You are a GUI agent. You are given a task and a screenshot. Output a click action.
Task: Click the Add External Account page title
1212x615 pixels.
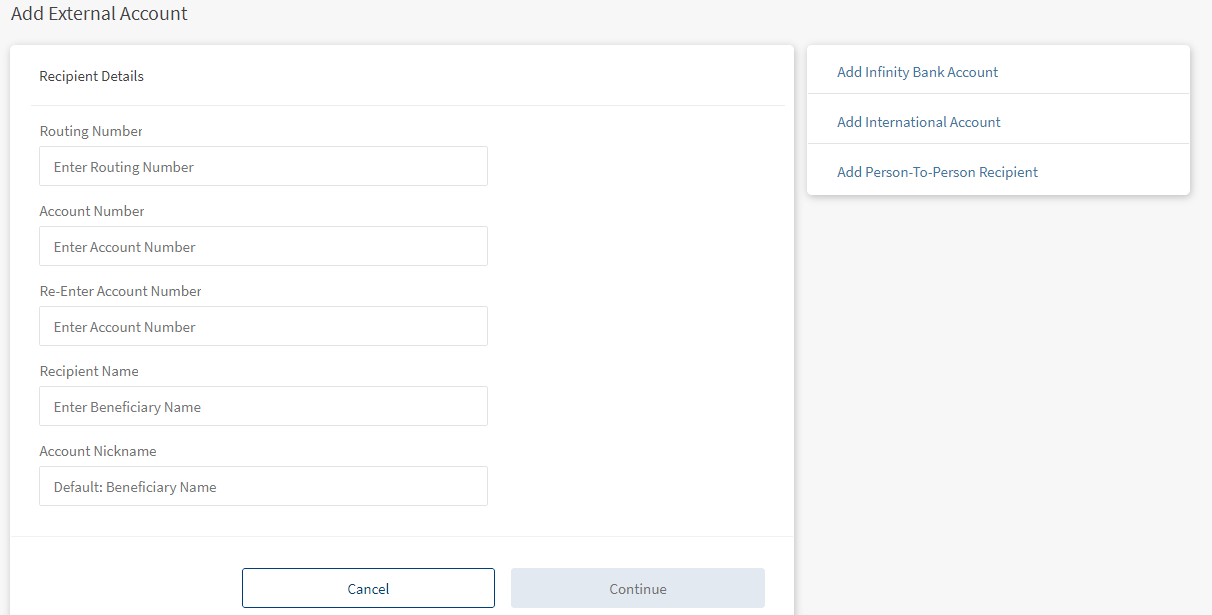pos(99,14)
